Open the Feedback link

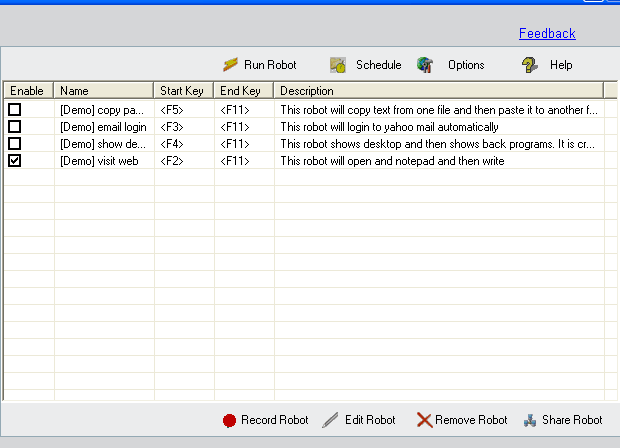[547, 33]
